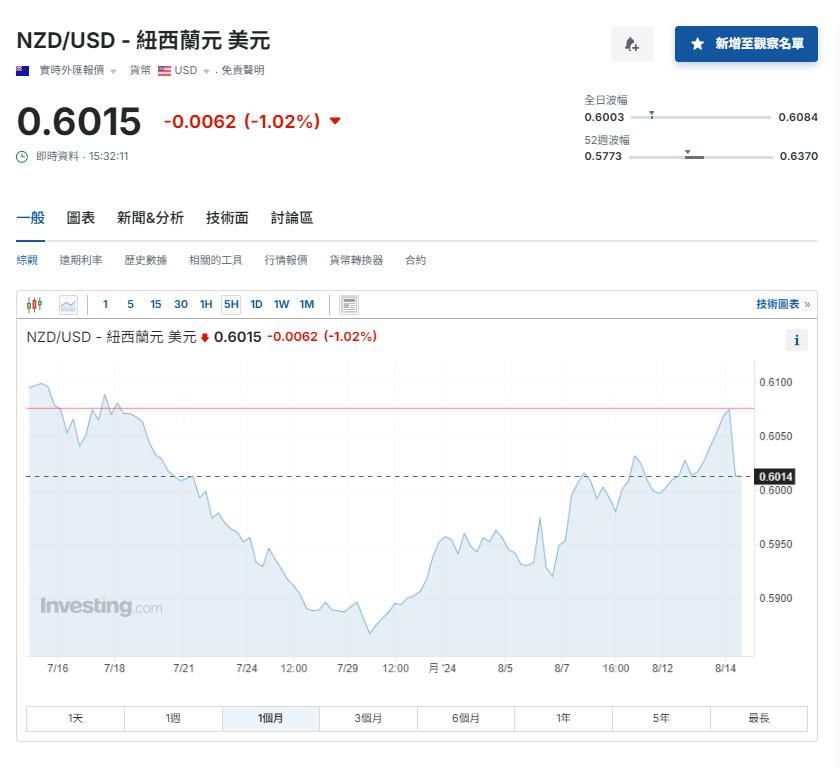Click the green clock real-time icon
This screenshot has height=768, width=840.
click(23, 156)
